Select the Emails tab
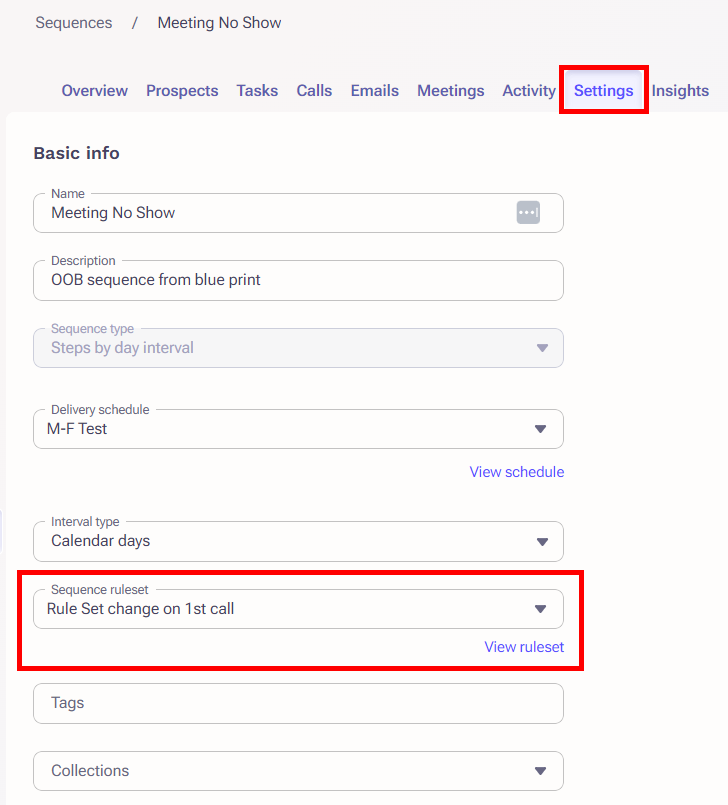Image resolution: width=728 pixels, height=805 pixels. (375, 90)
